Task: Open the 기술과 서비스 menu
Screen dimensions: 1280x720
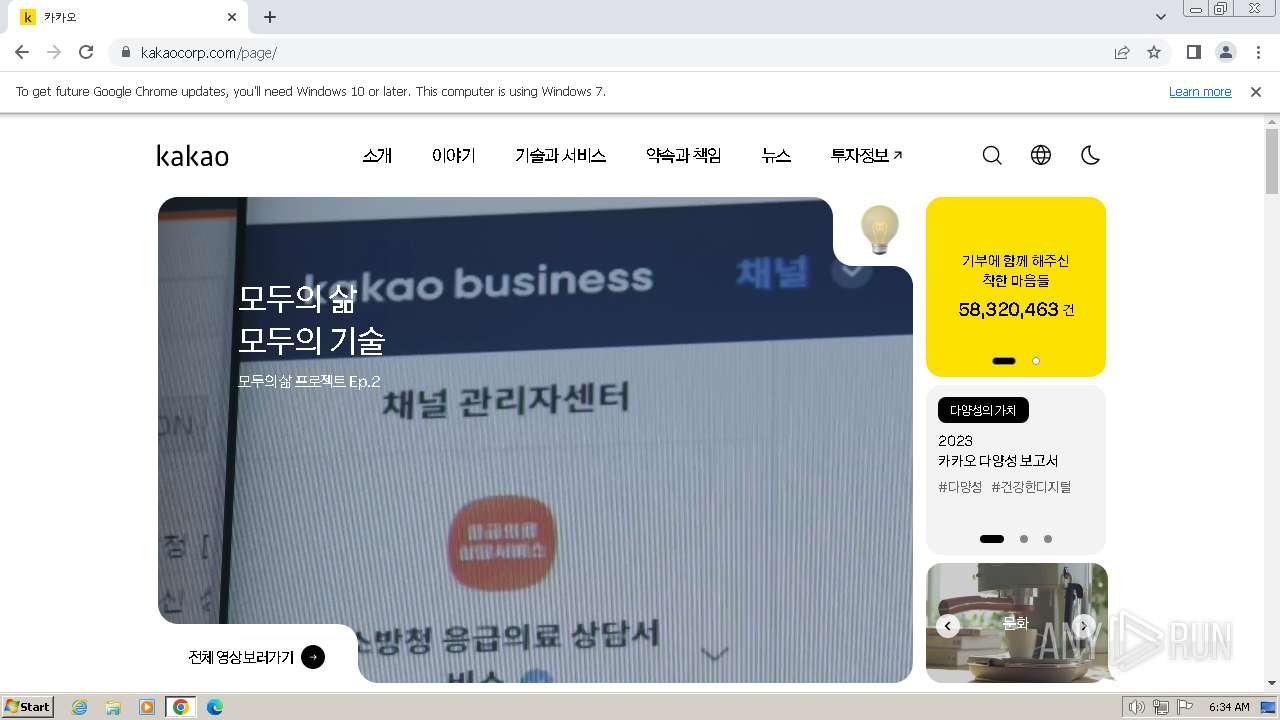Action: [561, 155]
